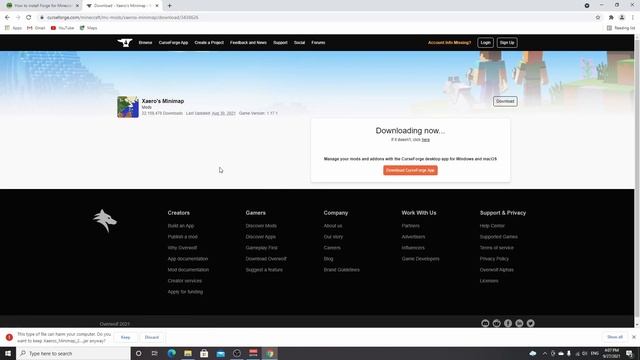Viewport: 640px width, 360px height.
Task: Open the CurseForge App menu item
Action: coord(173,42)
